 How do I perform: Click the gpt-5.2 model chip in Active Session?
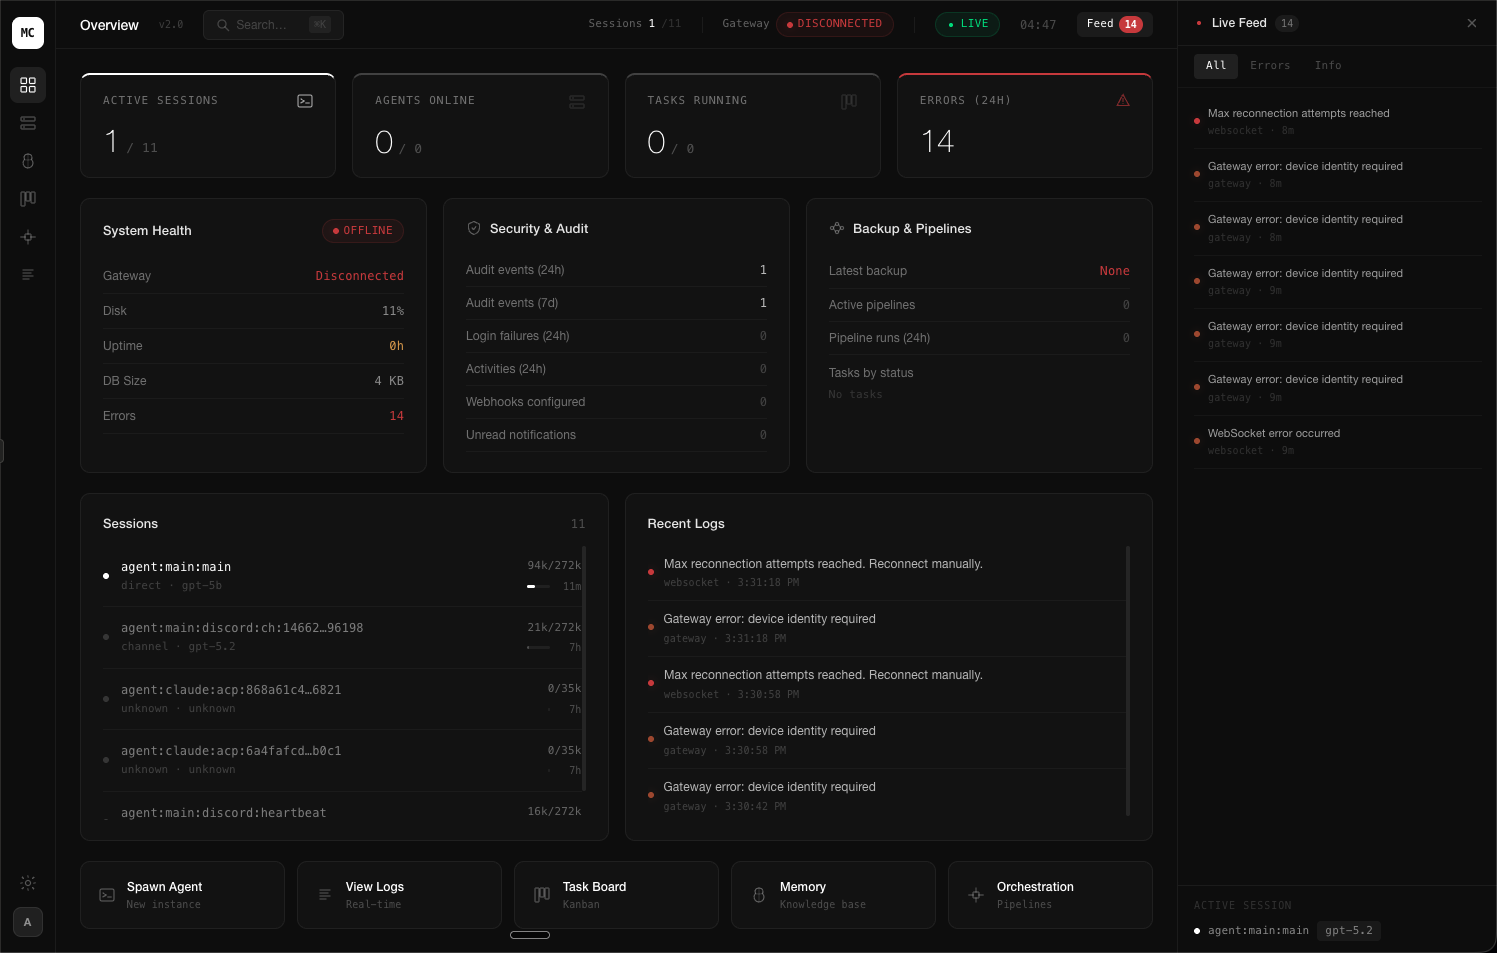1348,930
